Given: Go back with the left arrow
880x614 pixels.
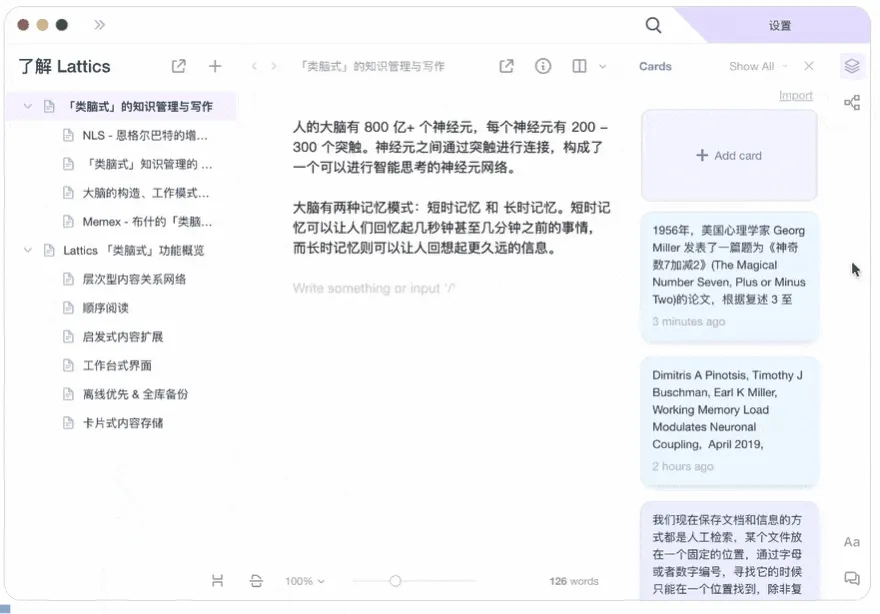Looking at the screenshot, I should coord(254,66).
